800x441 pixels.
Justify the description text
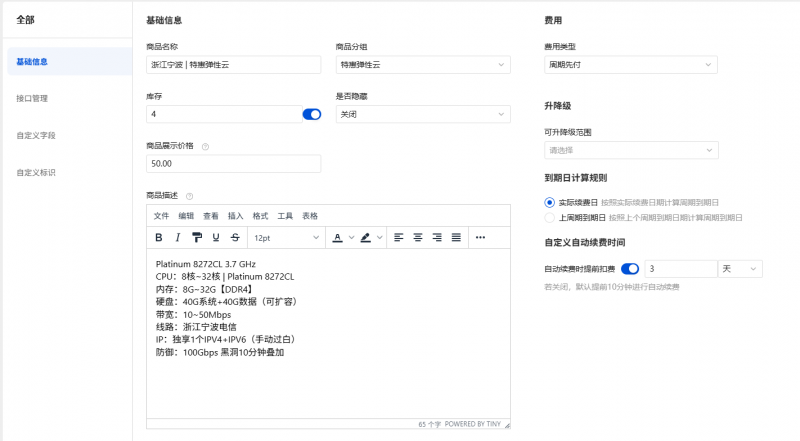click(456, 238)
